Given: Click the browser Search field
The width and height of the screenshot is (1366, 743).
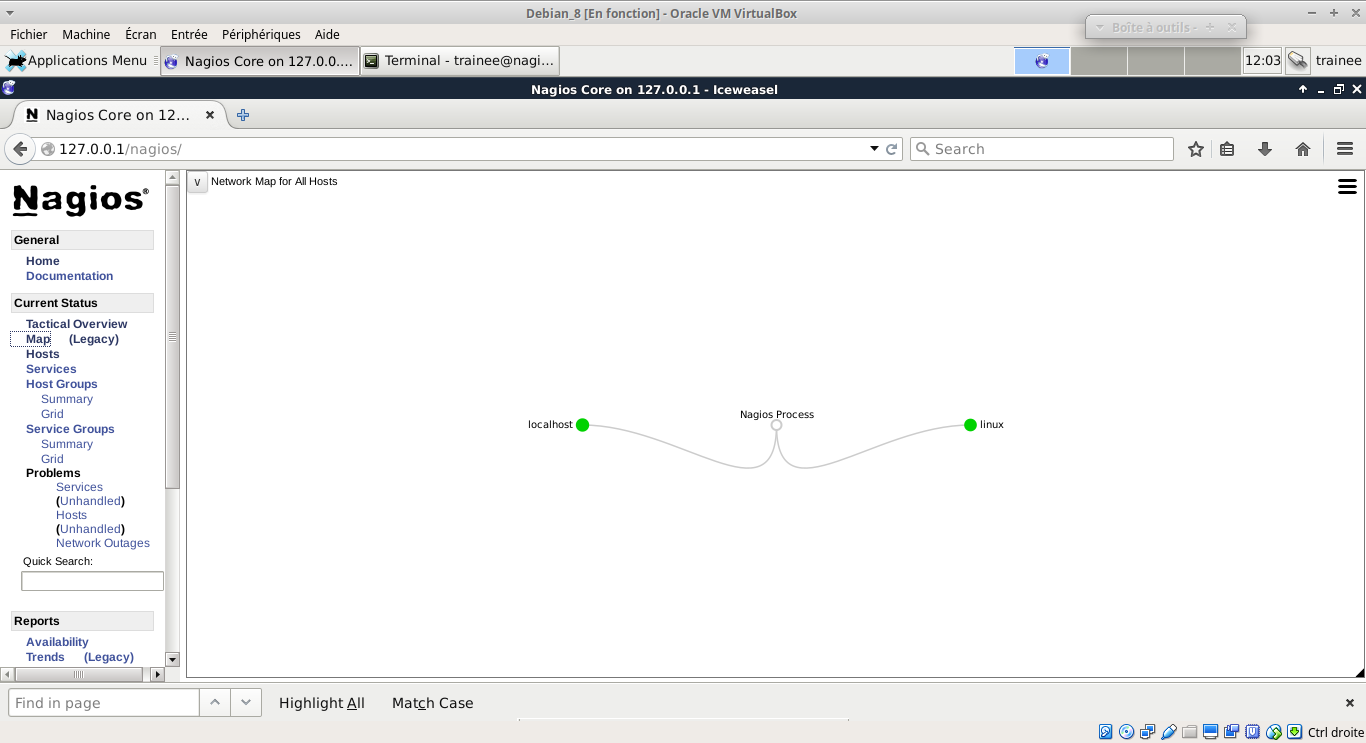Looking at the screenshot, I should [1041, 149].
